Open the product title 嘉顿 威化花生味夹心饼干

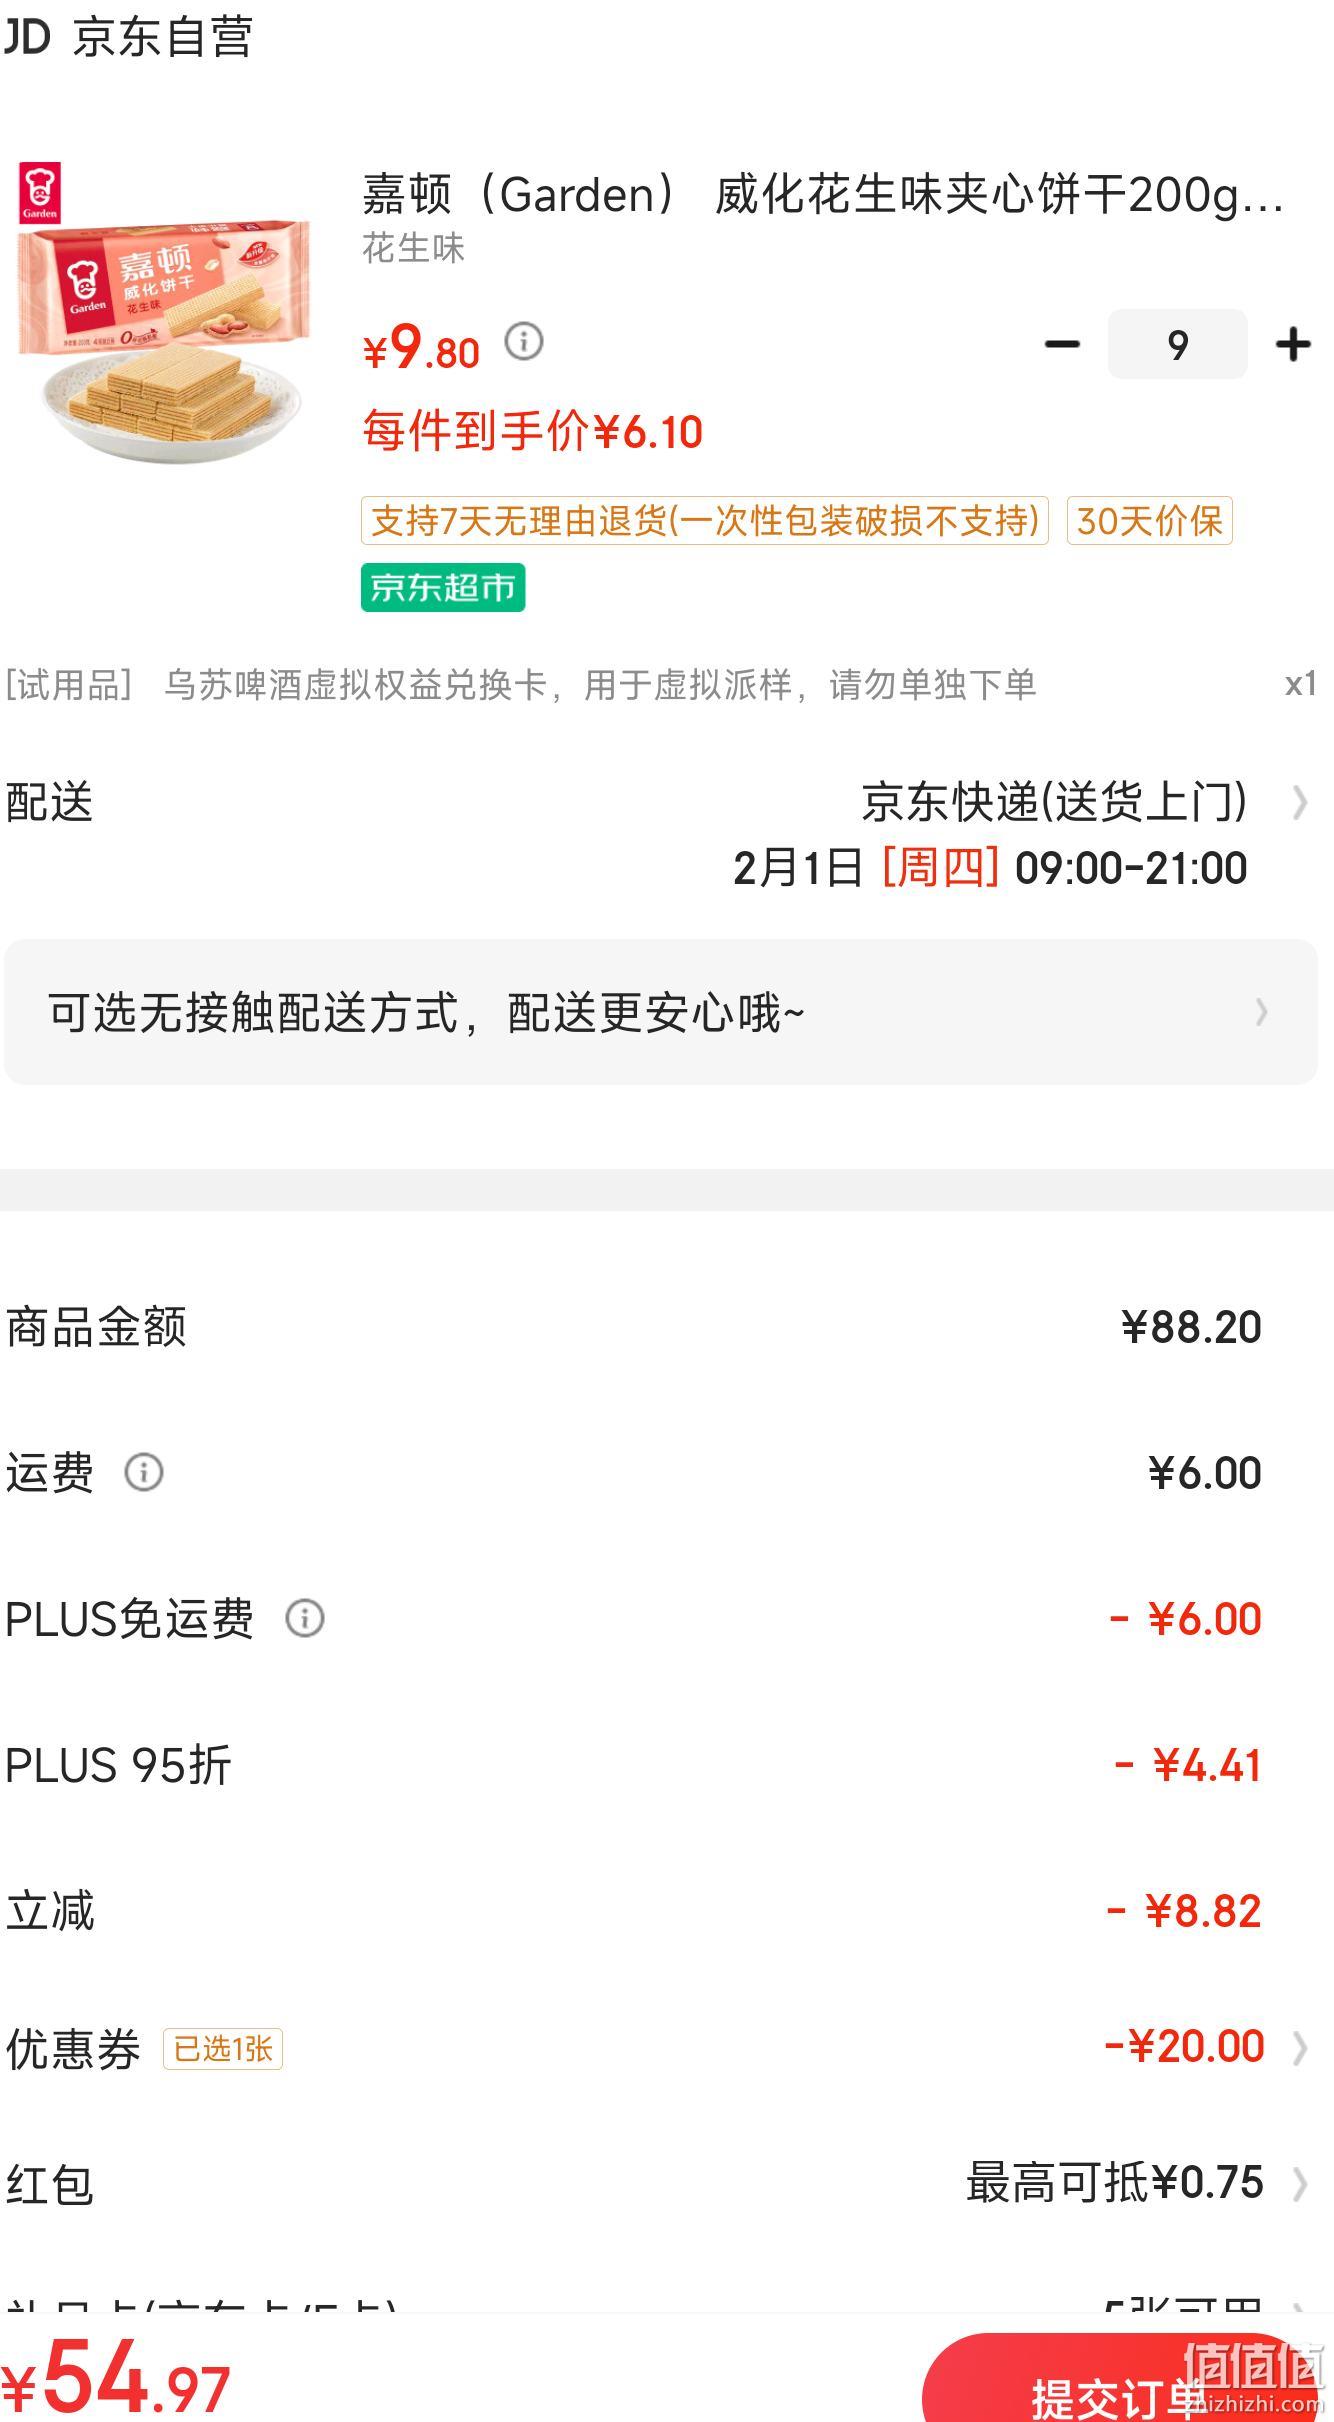pyautogui.click(x=822, y=194)
